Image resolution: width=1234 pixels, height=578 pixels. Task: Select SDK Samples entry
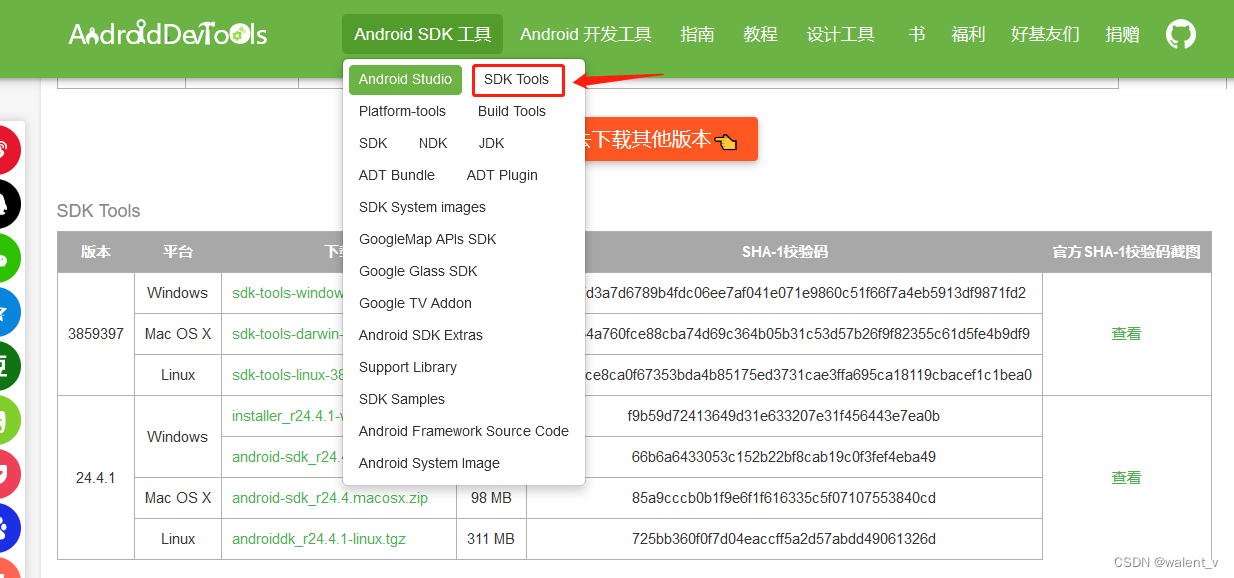point(402,399)
